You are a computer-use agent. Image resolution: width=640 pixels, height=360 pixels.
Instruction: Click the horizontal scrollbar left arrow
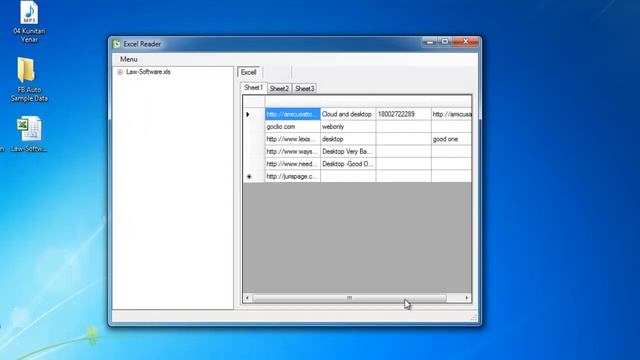[247, 298]
